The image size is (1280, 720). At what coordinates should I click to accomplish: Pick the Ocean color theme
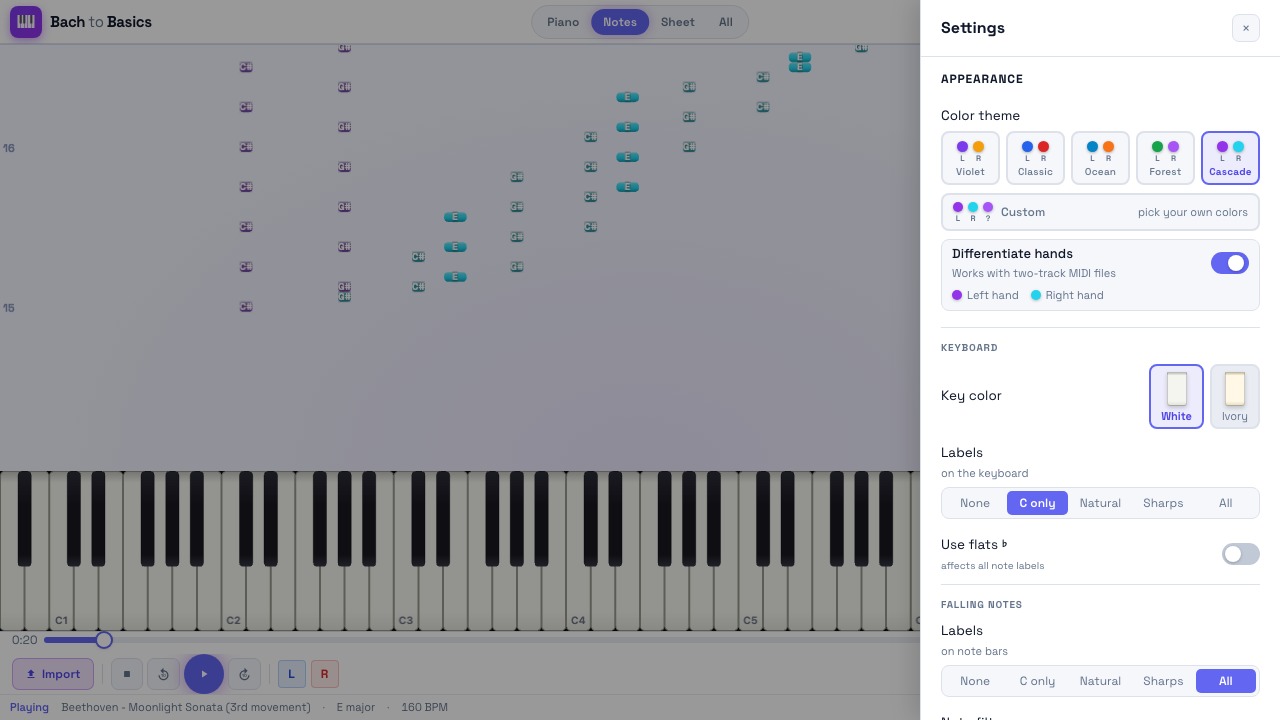1100,158
